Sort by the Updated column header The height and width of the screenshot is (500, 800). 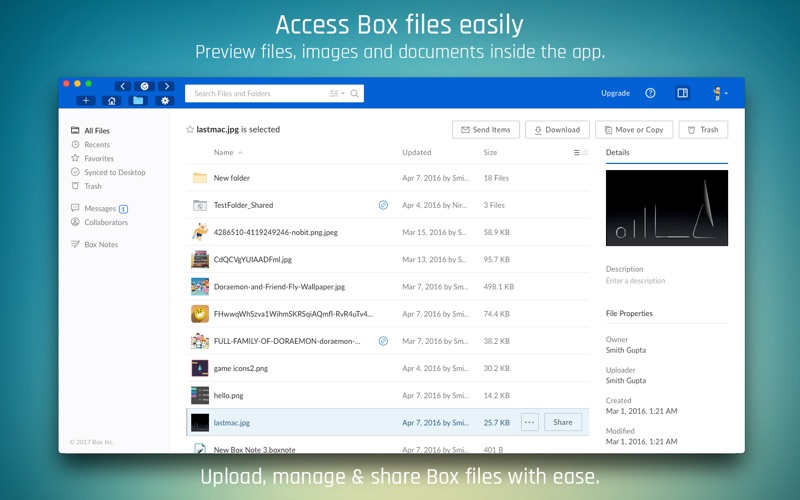coord(416,153)
